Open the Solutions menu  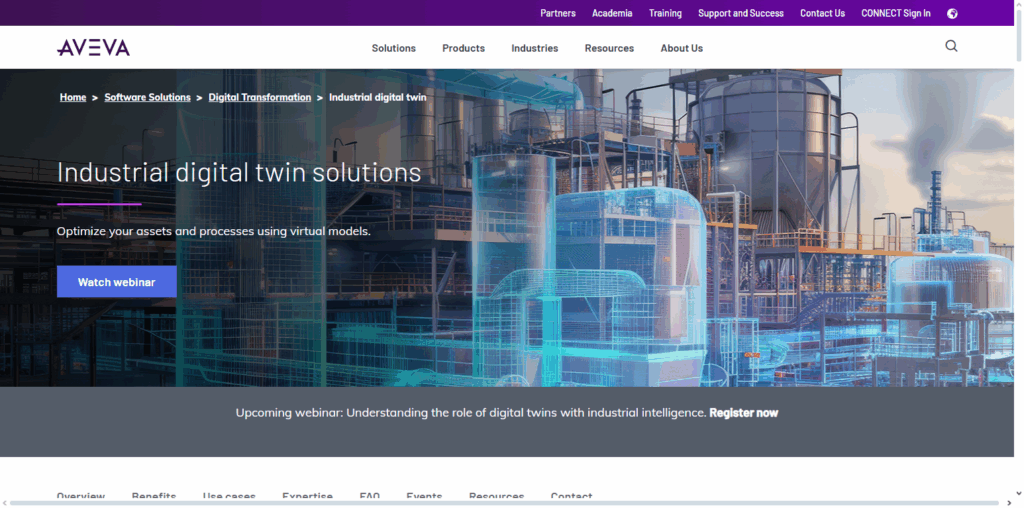pos(394,48)
